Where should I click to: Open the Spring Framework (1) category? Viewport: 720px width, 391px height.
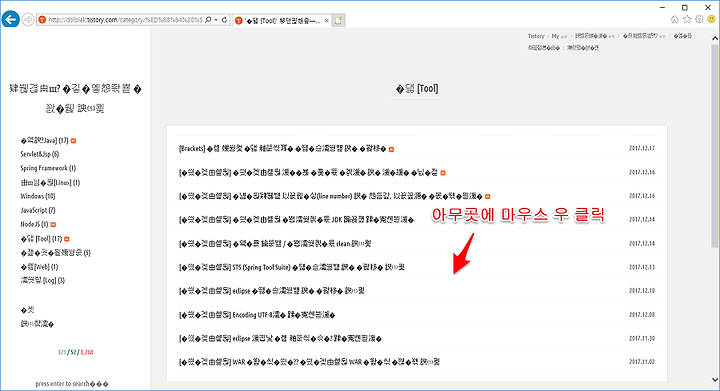(48, 168)
